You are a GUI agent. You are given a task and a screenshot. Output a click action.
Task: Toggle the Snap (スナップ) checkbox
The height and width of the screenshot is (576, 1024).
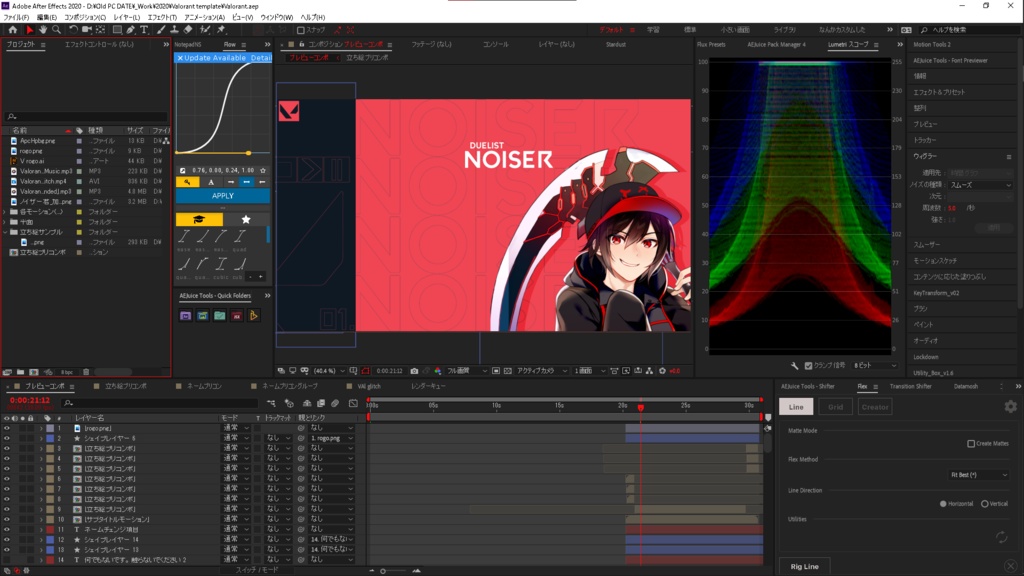point(300,30)
